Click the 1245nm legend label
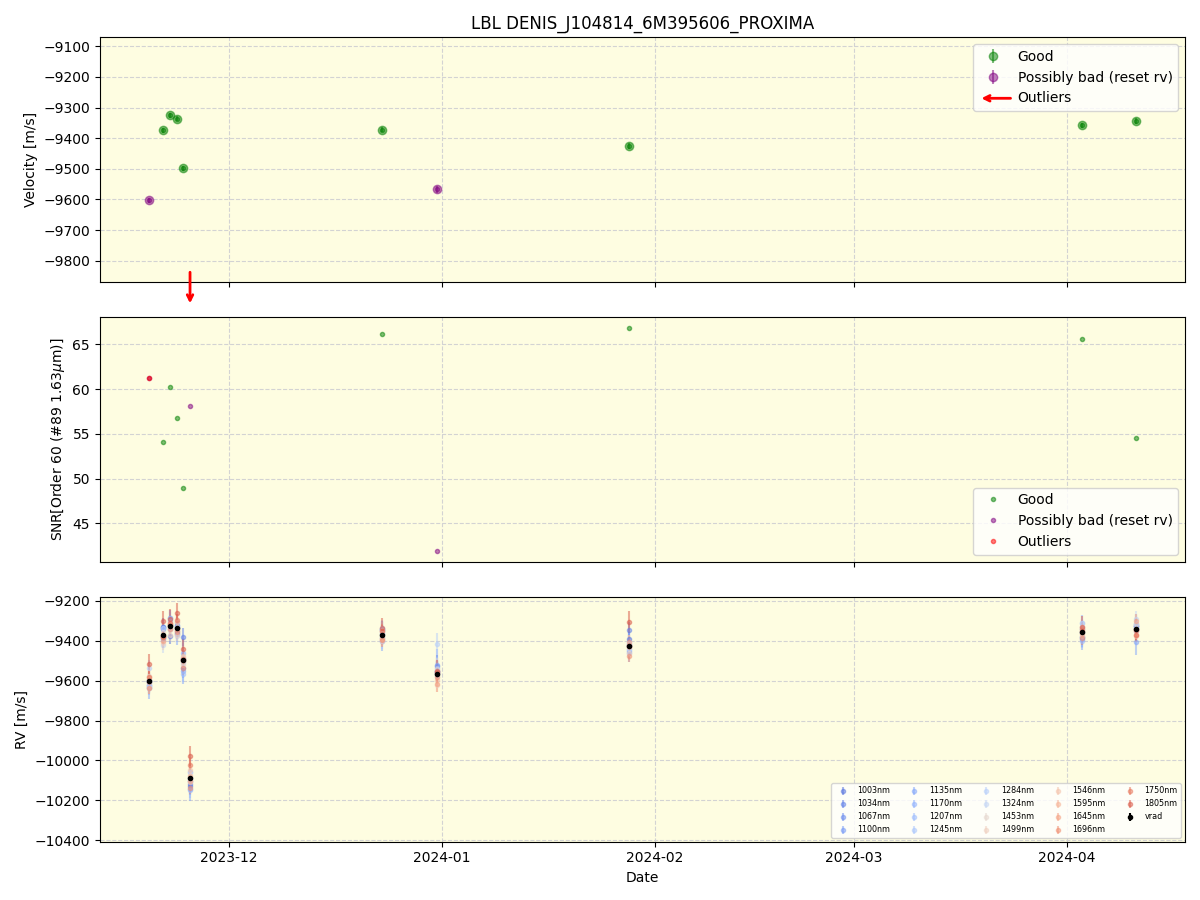1200x900 pixels. point(946,829)
